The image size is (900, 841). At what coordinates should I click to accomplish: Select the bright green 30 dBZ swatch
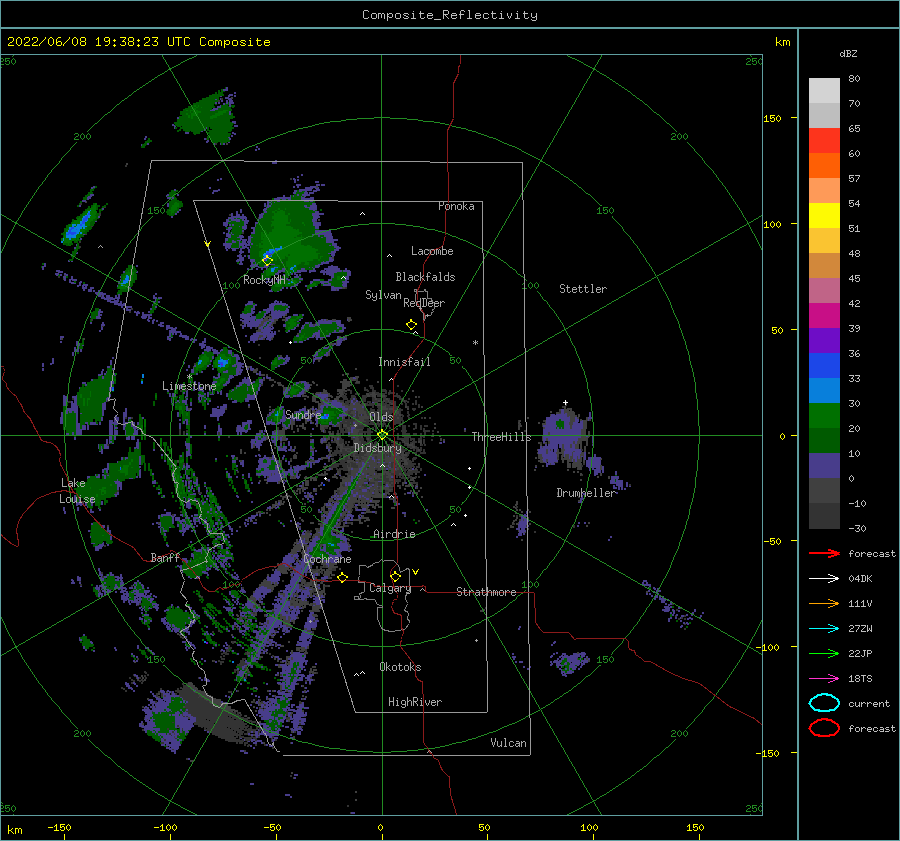824,416
